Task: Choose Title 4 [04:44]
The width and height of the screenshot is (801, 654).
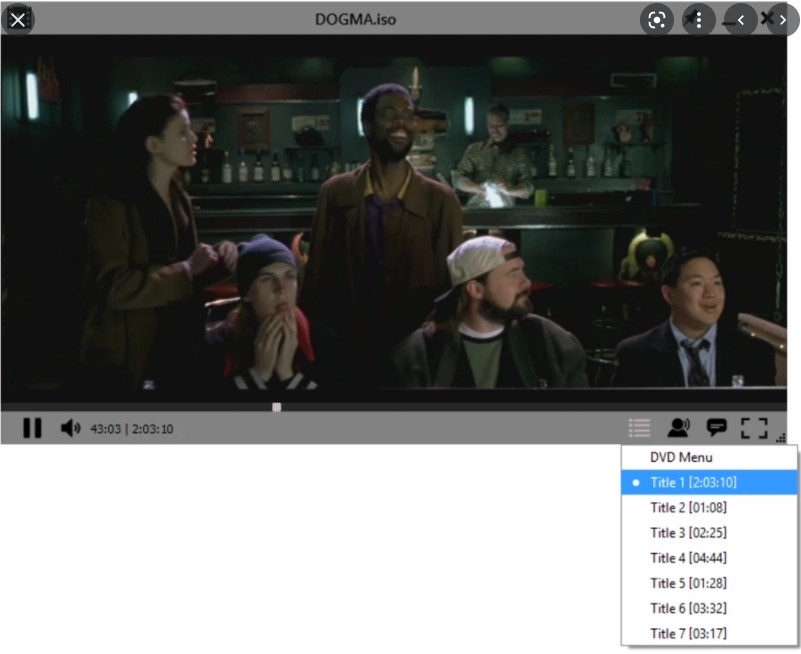Action: 709,557
